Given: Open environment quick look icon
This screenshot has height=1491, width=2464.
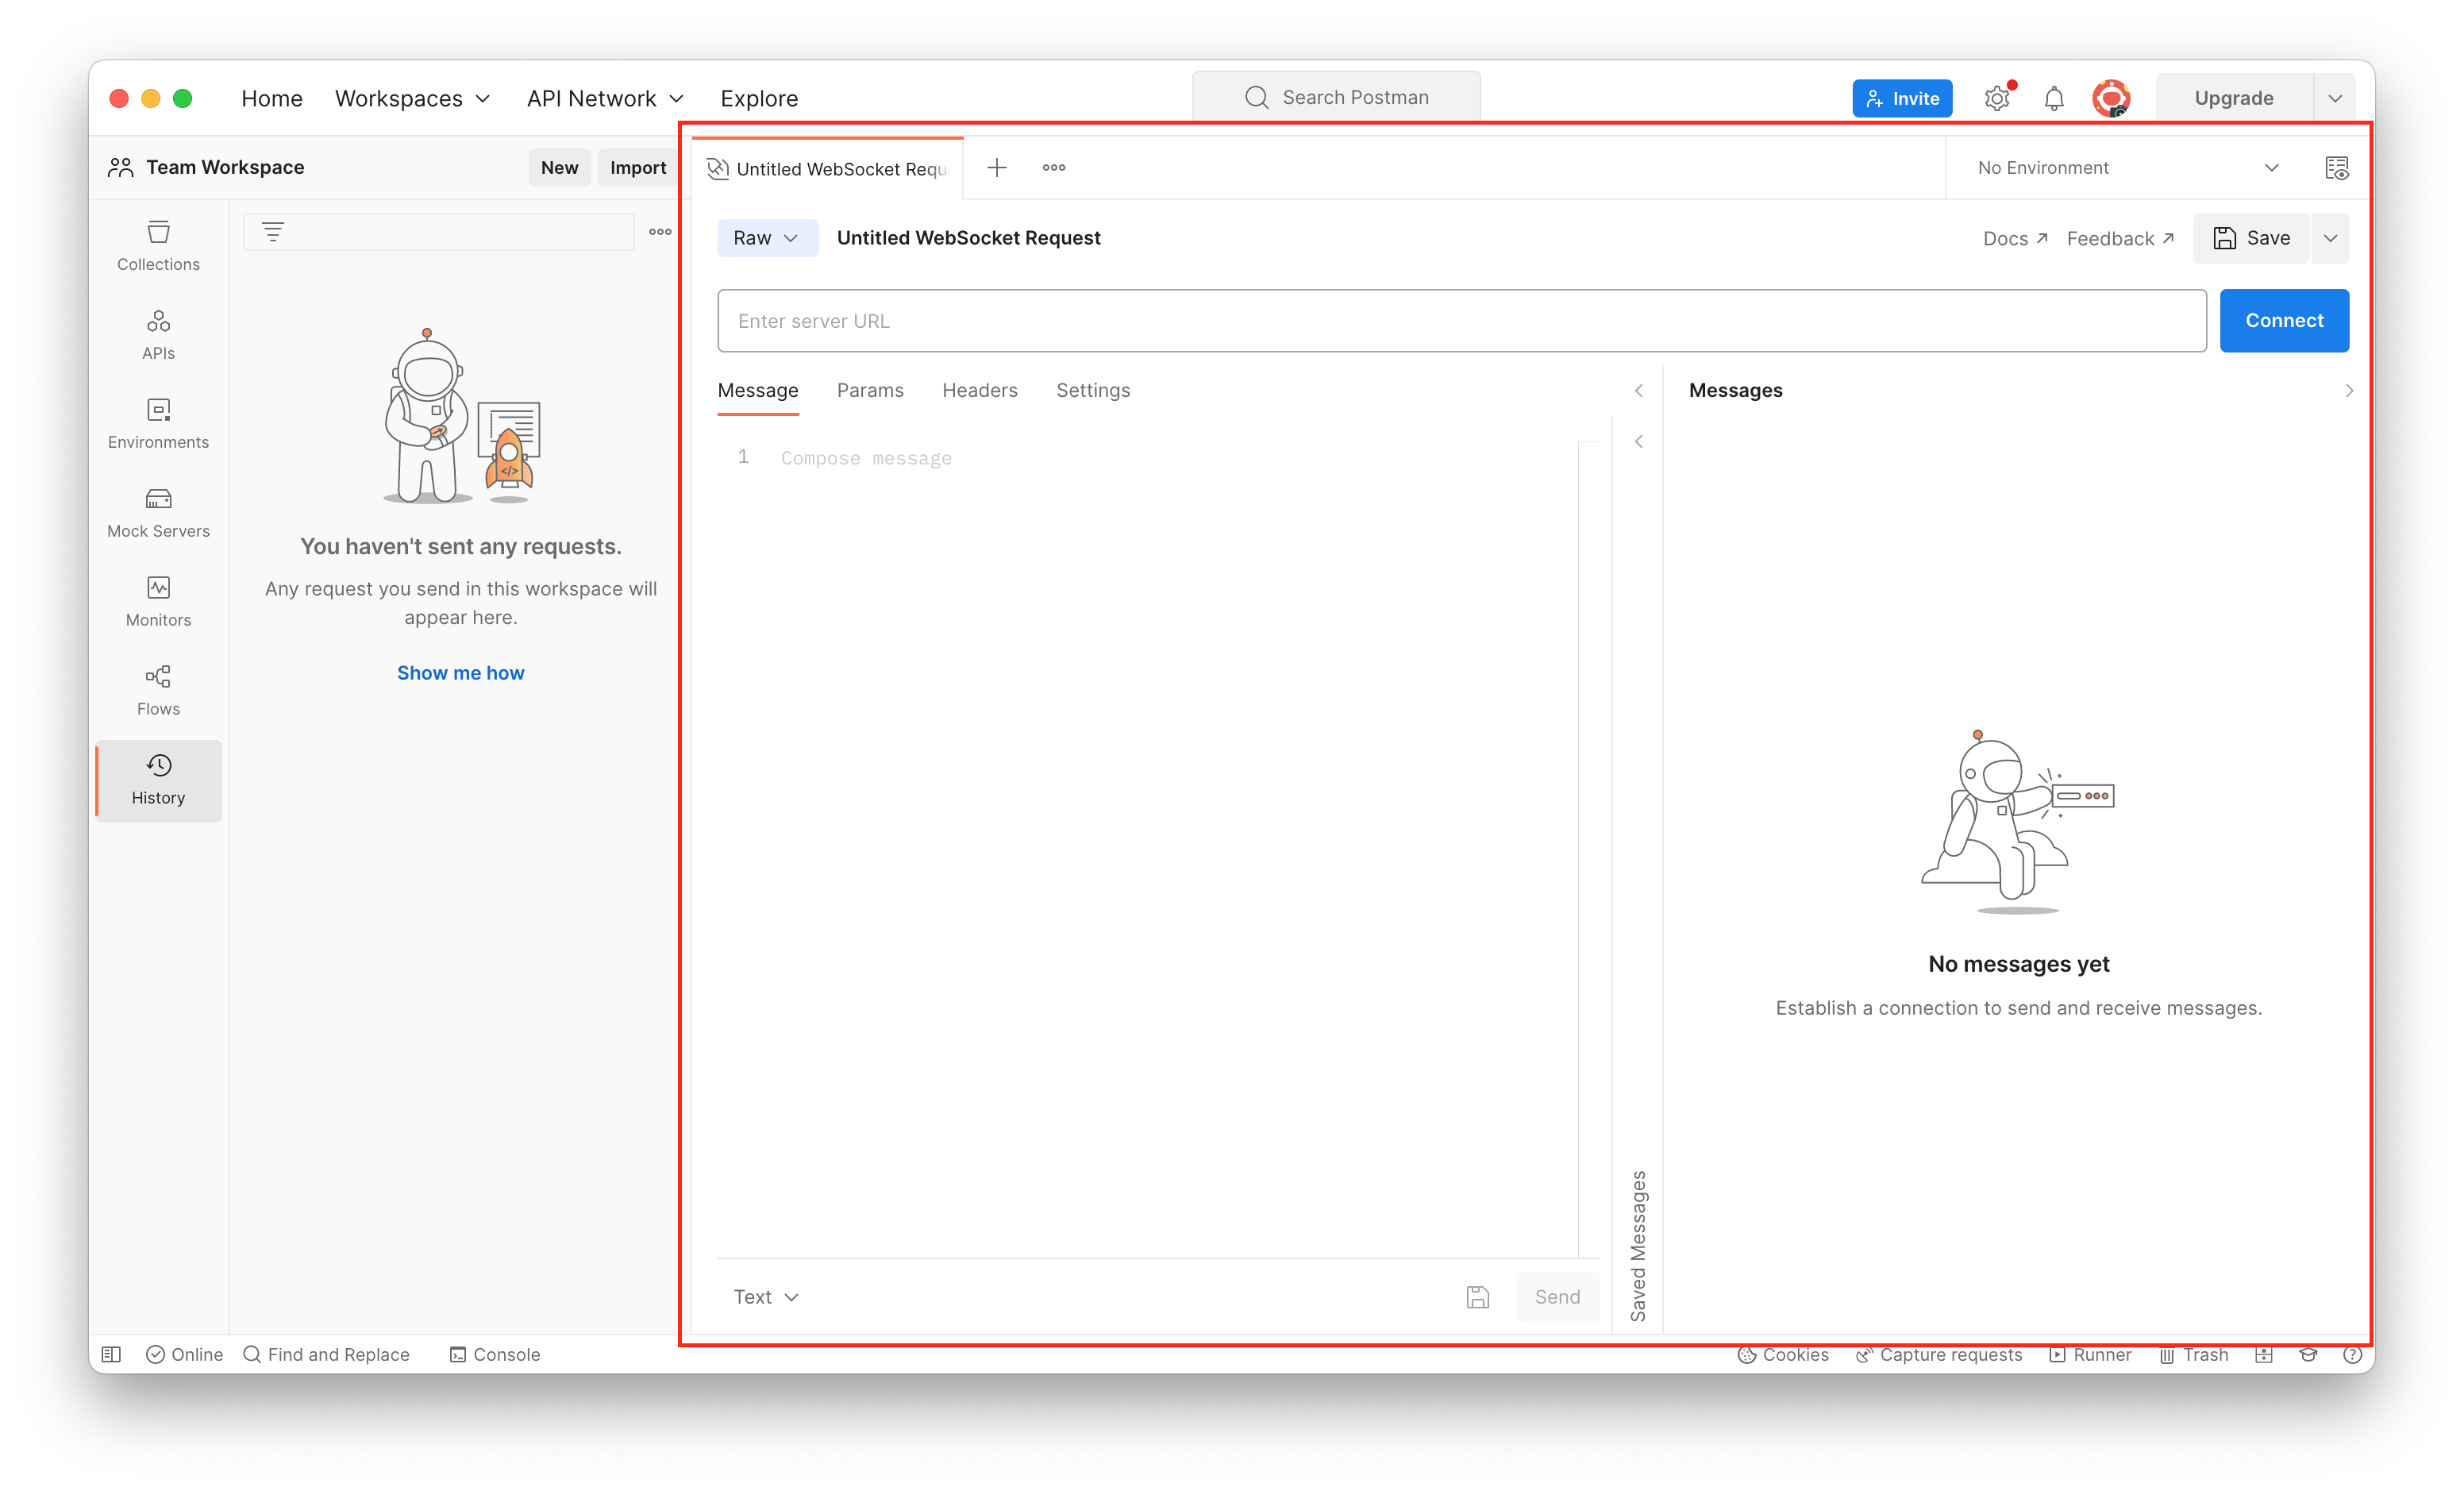Looking at the screenshot, I should pyautogui.click(x=2336, y=168).
